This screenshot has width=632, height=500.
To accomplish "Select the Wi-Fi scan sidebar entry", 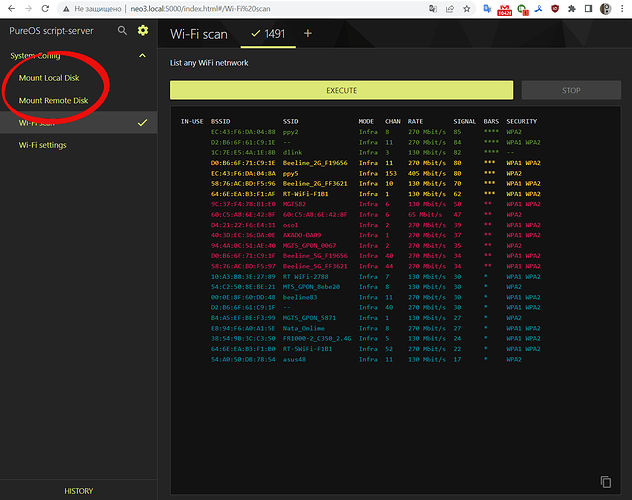I will 42,122.
